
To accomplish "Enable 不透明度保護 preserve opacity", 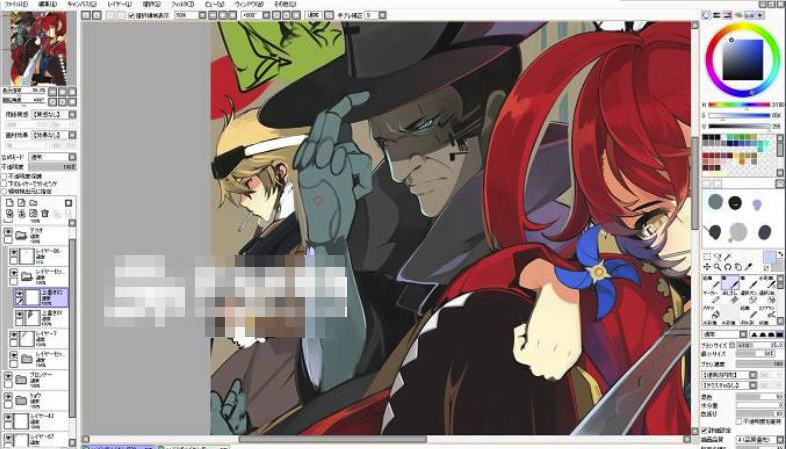I will [4, 176].
